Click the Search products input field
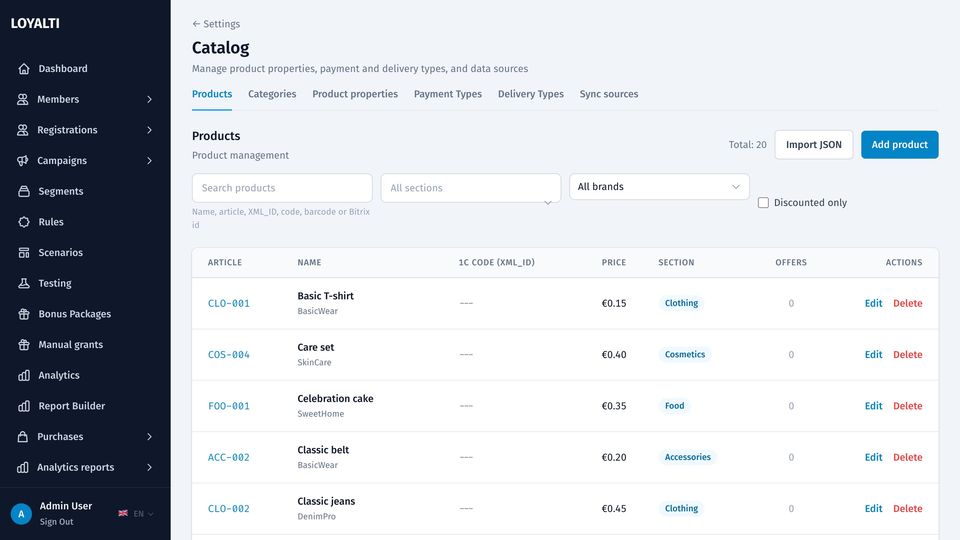 point(282,188)
